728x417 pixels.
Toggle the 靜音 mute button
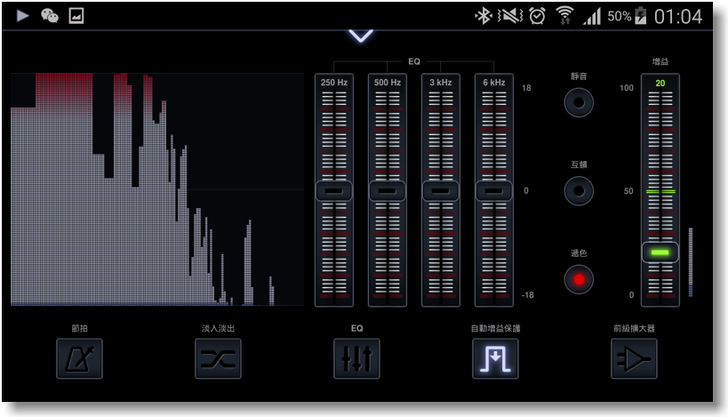(x=578, y=101)
